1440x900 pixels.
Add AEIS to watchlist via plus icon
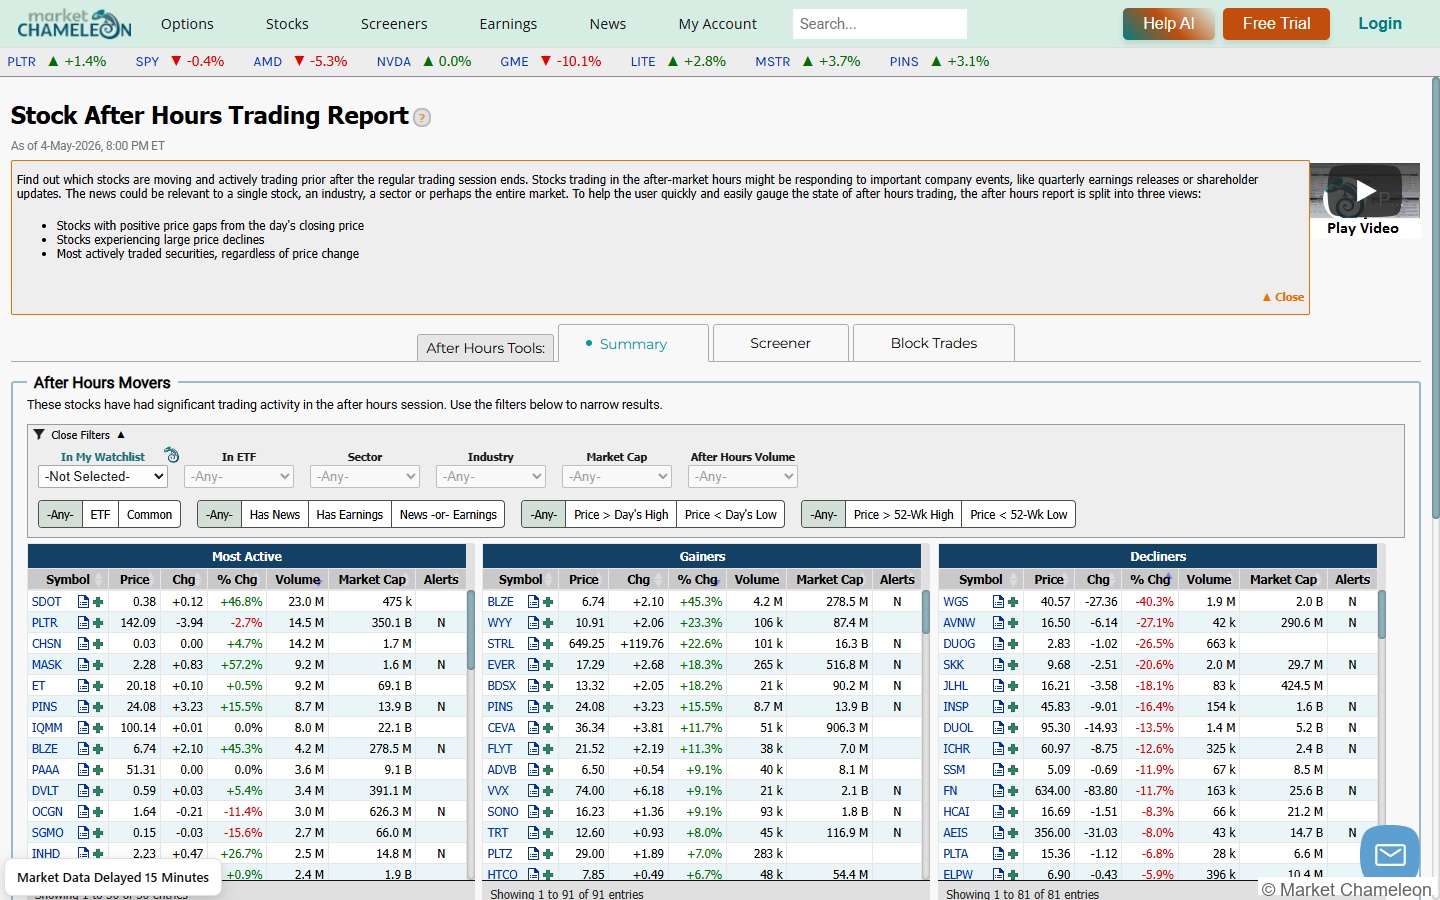point(1013,833)
